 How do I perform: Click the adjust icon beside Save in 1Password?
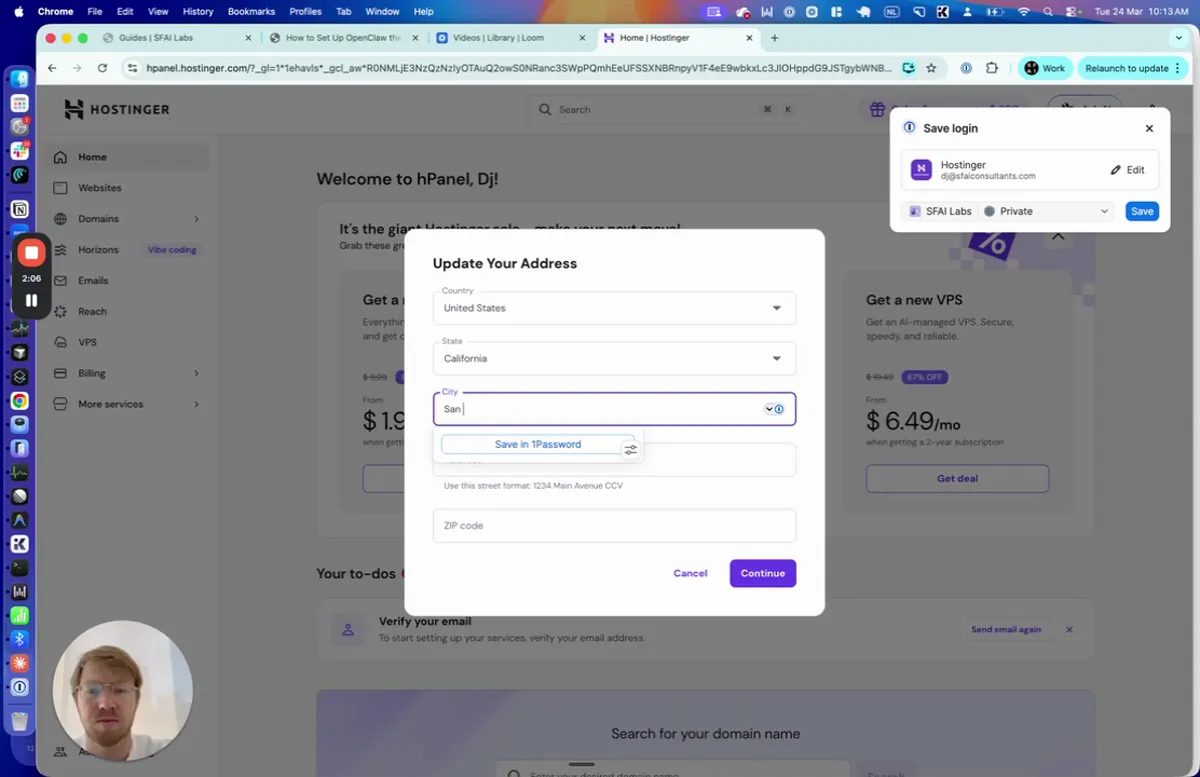click(630, 450)
